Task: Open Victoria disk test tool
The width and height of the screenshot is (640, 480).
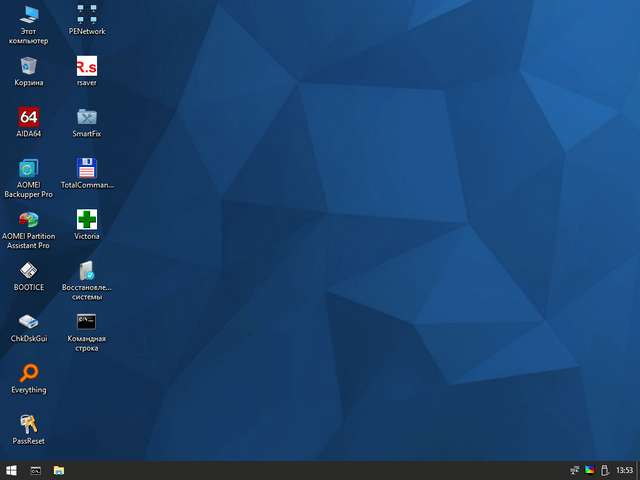Action: [87, 224]
